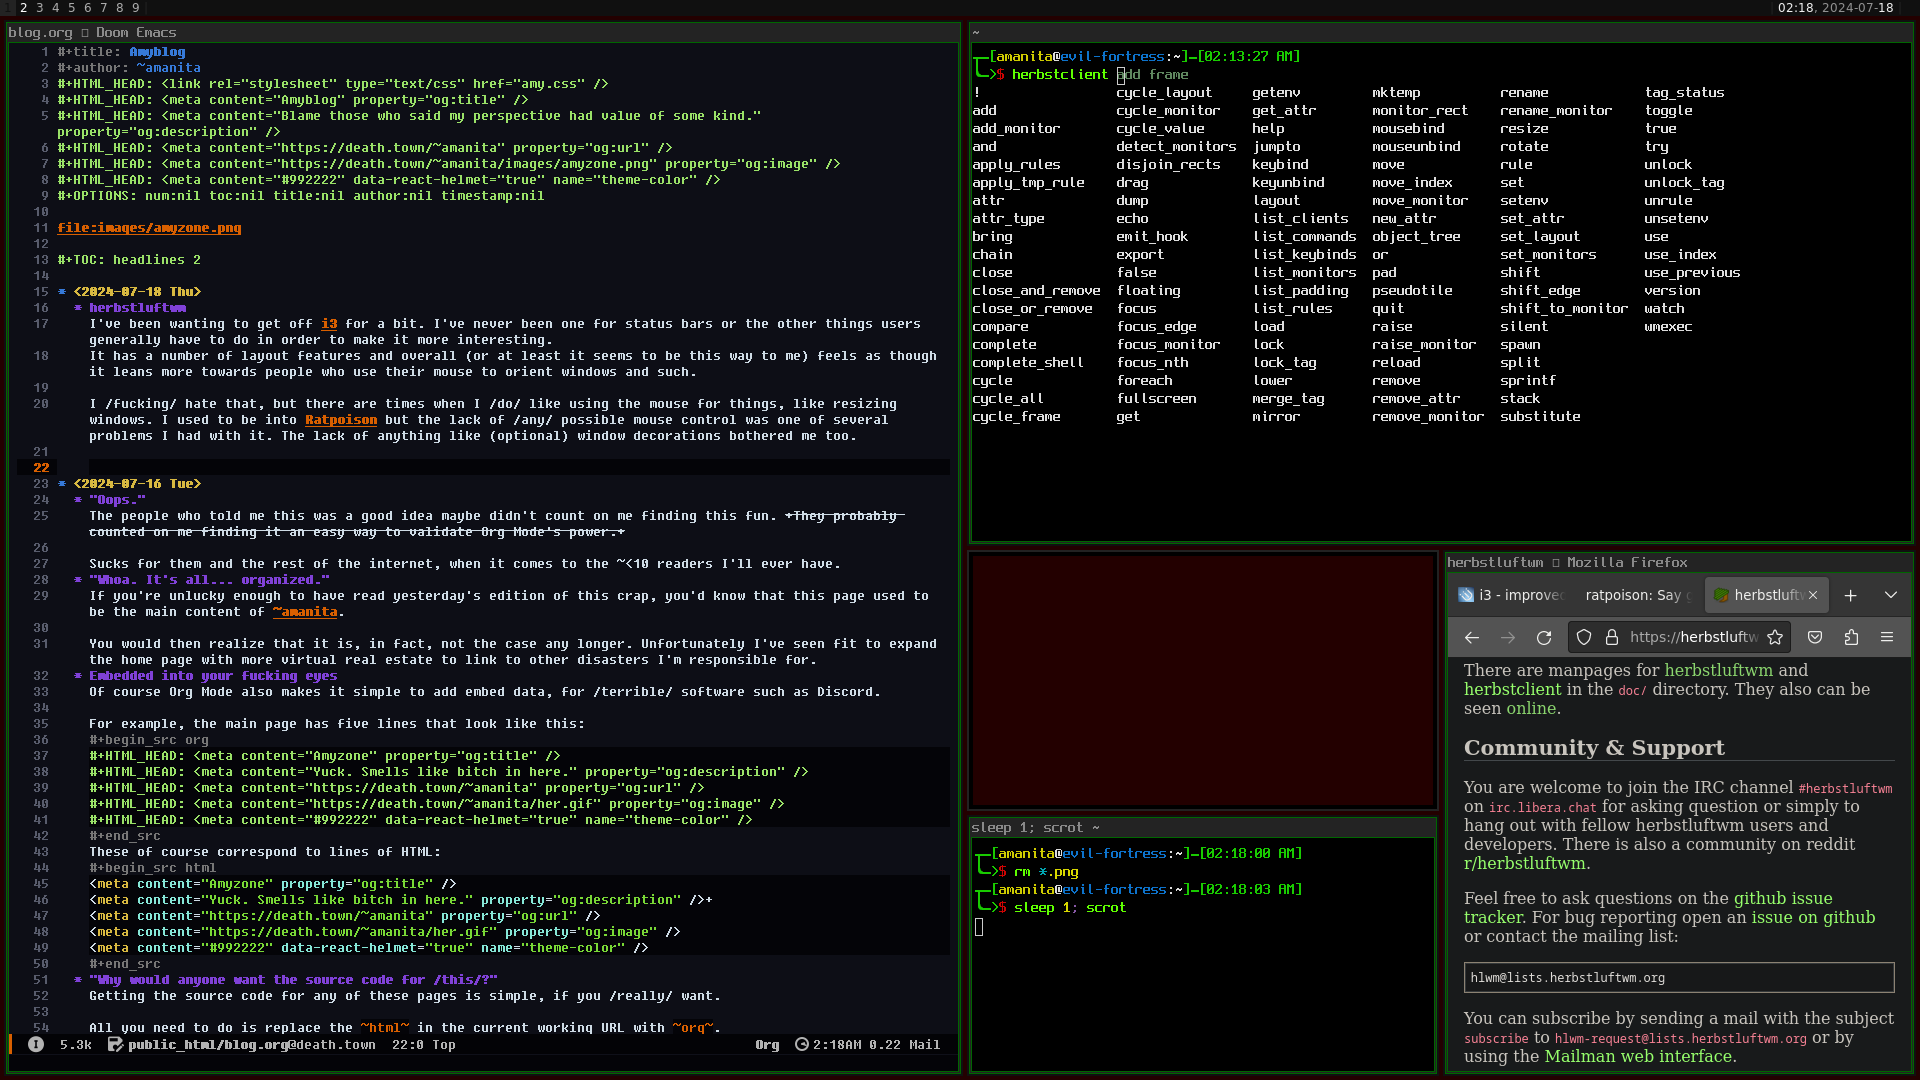Click Firefox back arrow button

click(x=1472, y=638)
